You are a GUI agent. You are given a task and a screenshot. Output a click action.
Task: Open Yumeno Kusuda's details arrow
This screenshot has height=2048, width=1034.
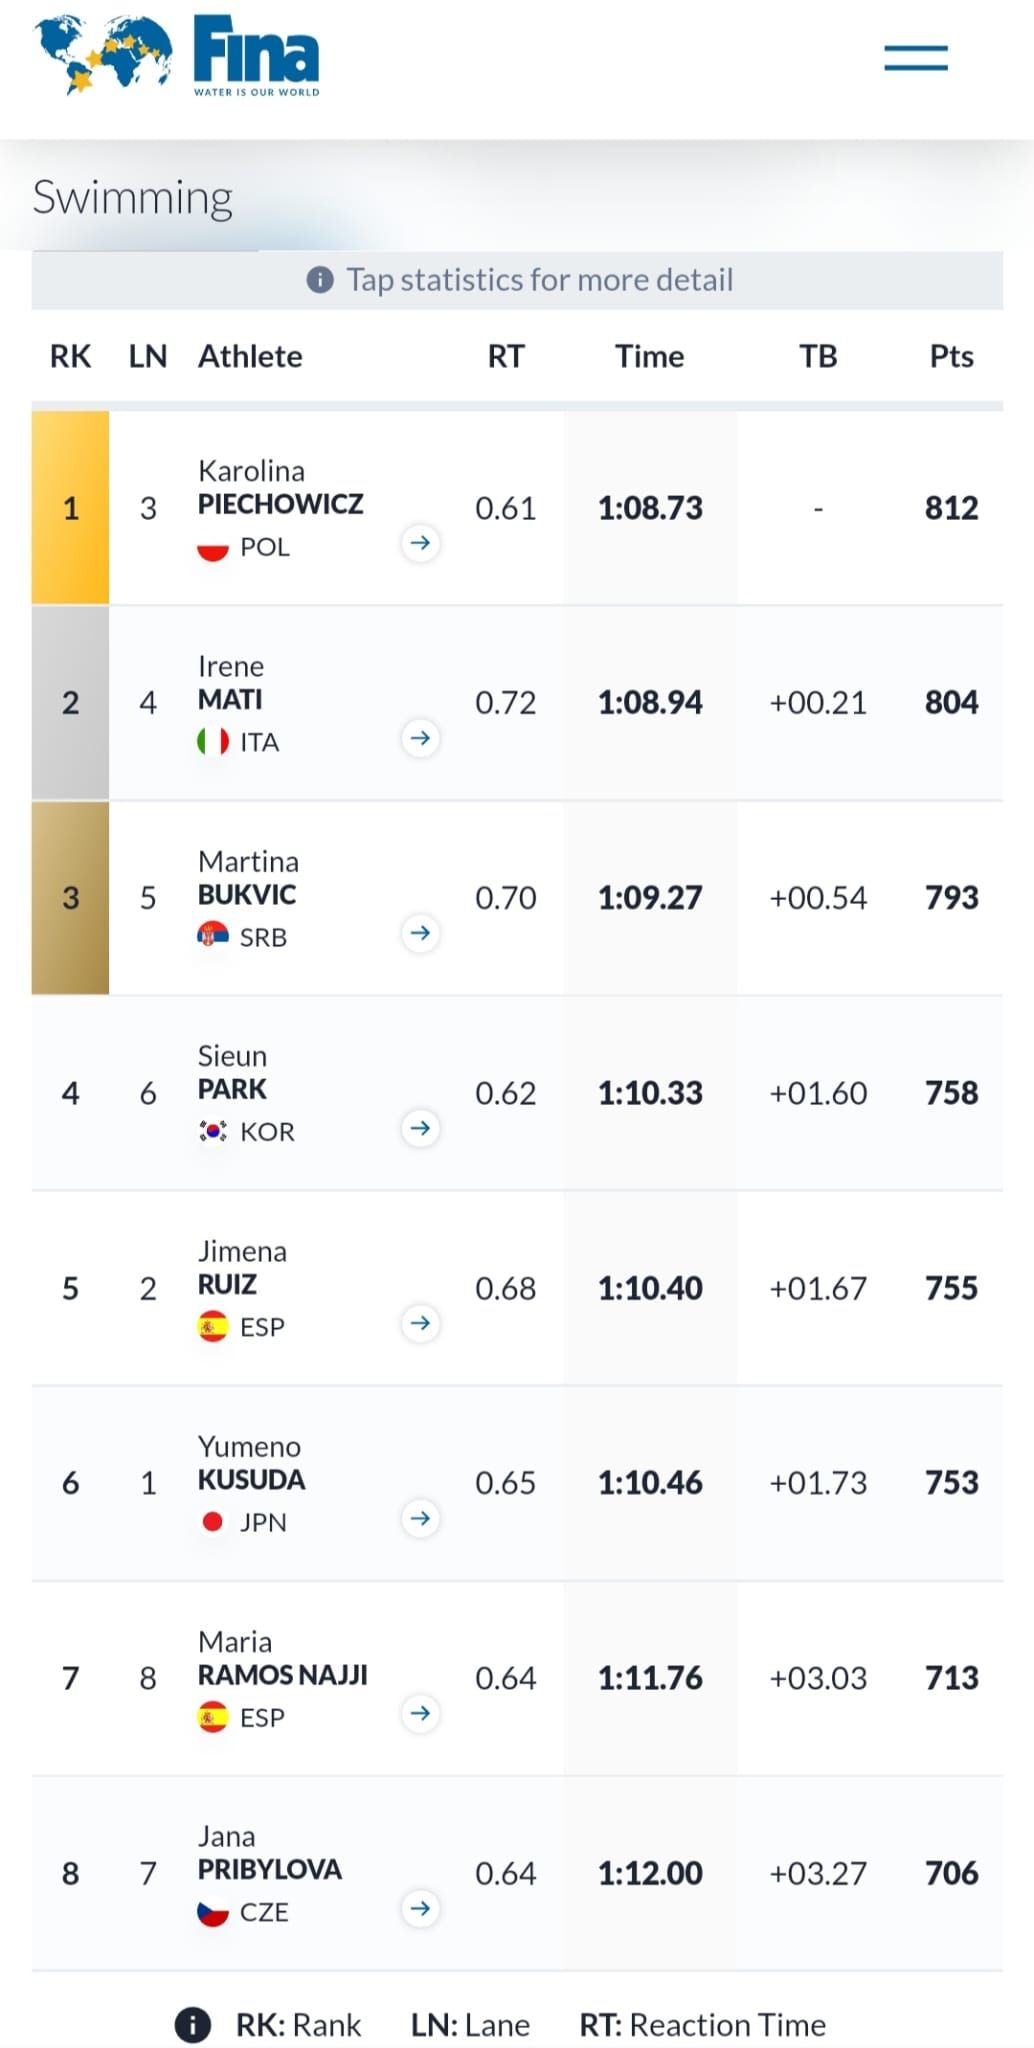click(421, 1518)
